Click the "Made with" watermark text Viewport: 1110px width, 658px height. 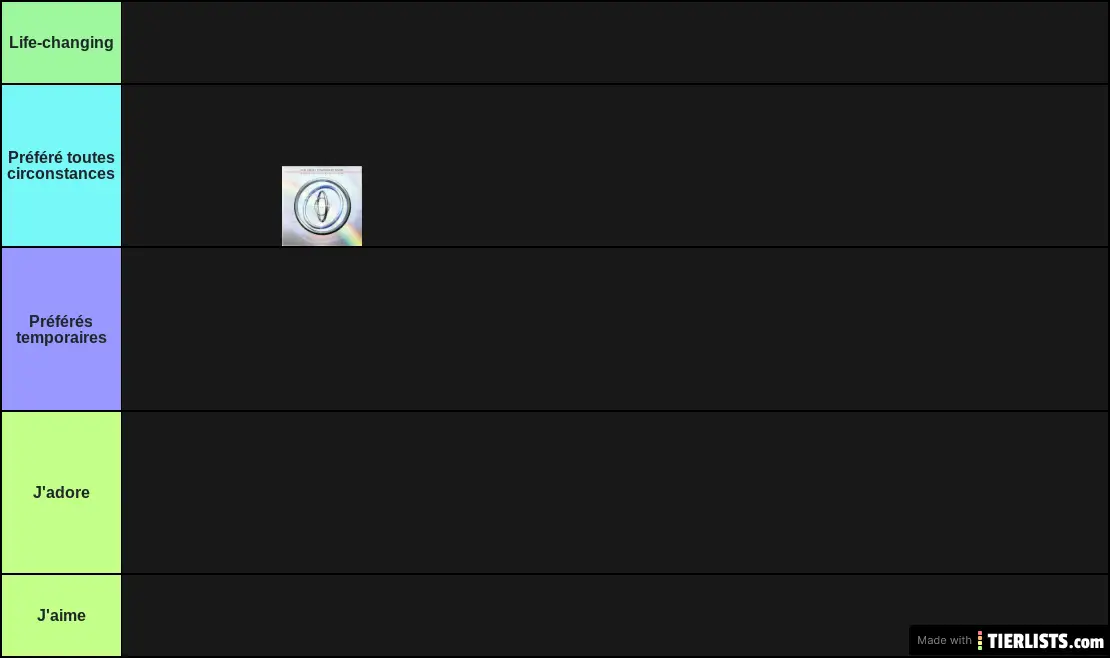pyautogui.click(x=944, y=640)
